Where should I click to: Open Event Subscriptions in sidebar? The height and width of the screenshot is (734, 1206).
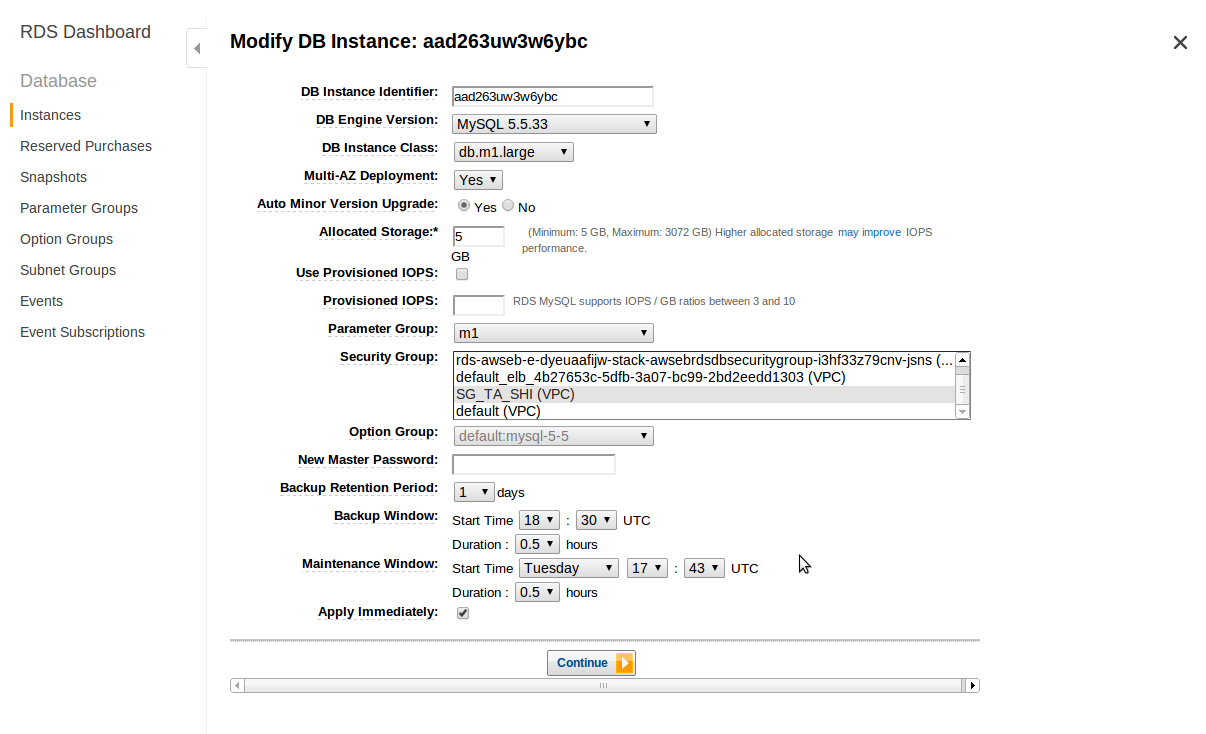(x=82, y=332)
